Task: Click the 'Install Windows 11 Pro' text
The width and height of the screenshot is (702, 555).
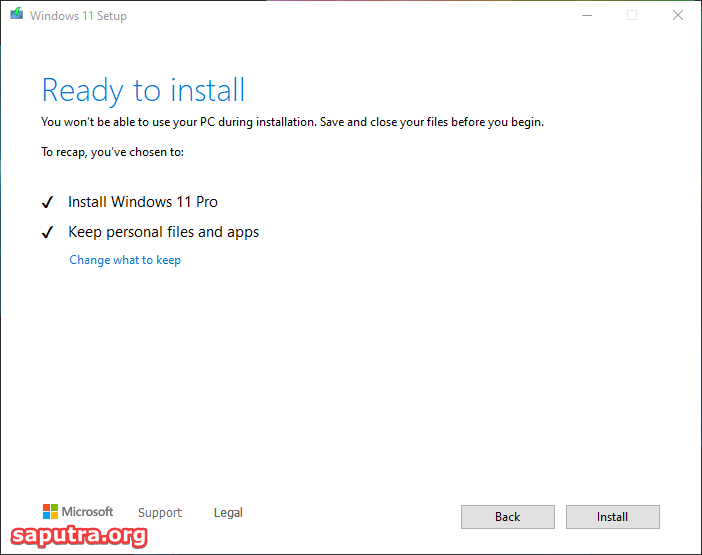Action: (x=143, y=202)
